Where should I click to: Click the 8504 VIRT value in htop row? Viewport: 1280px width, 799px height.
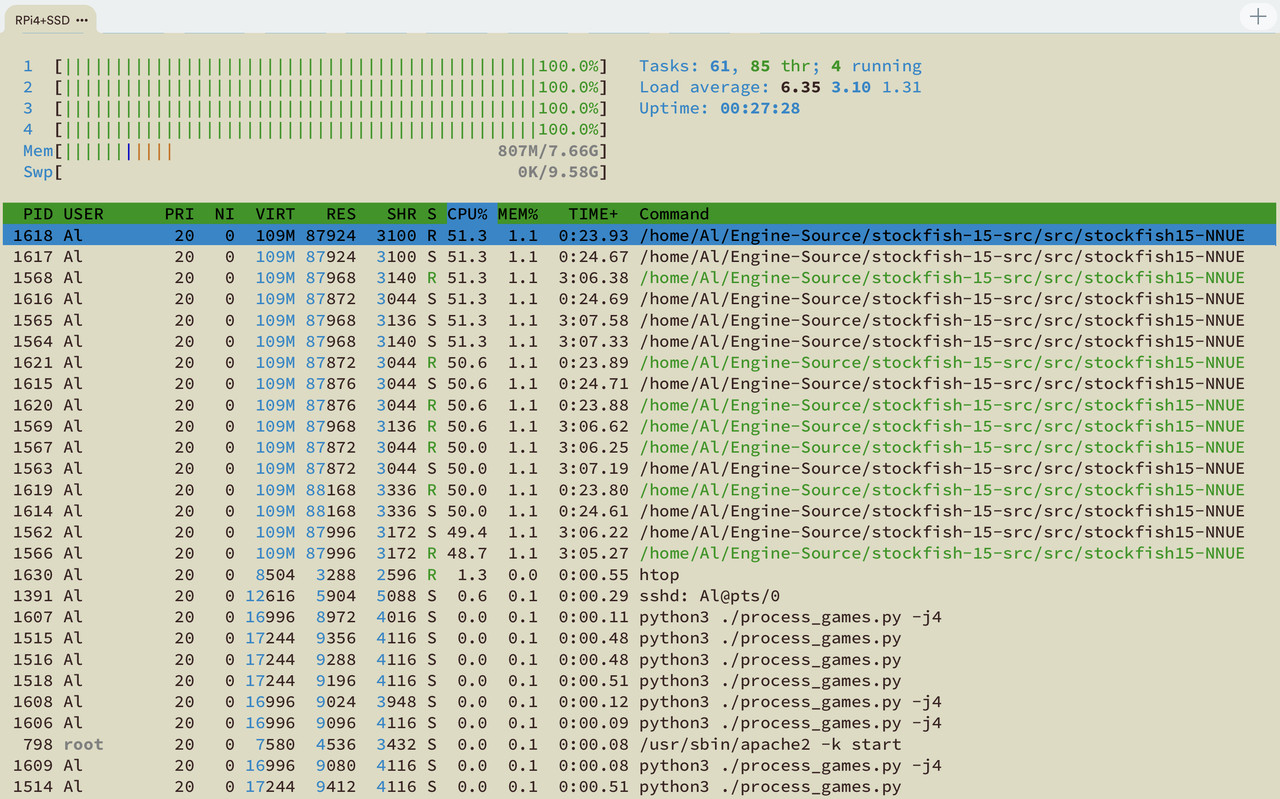275,575
